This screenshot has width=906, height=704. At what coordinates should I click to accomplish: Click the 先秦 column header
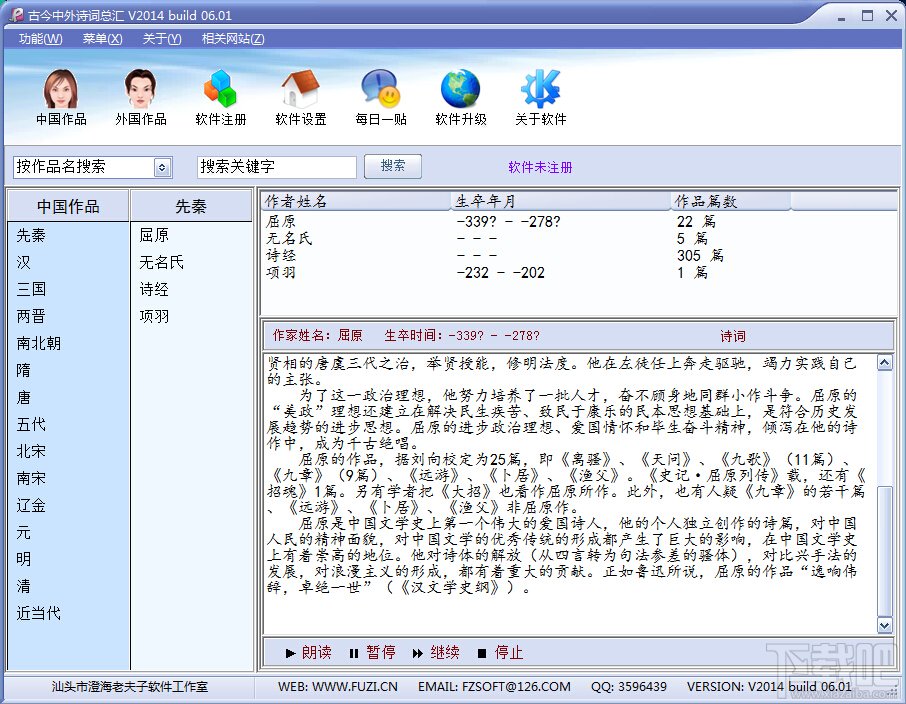coord(191,206)
